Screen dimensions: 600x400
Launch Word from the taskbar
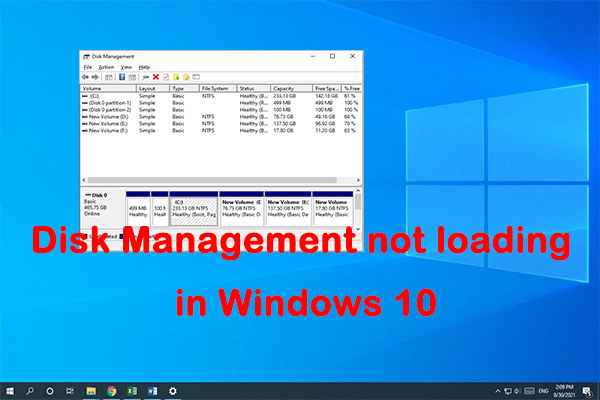(x=152, y=391)
